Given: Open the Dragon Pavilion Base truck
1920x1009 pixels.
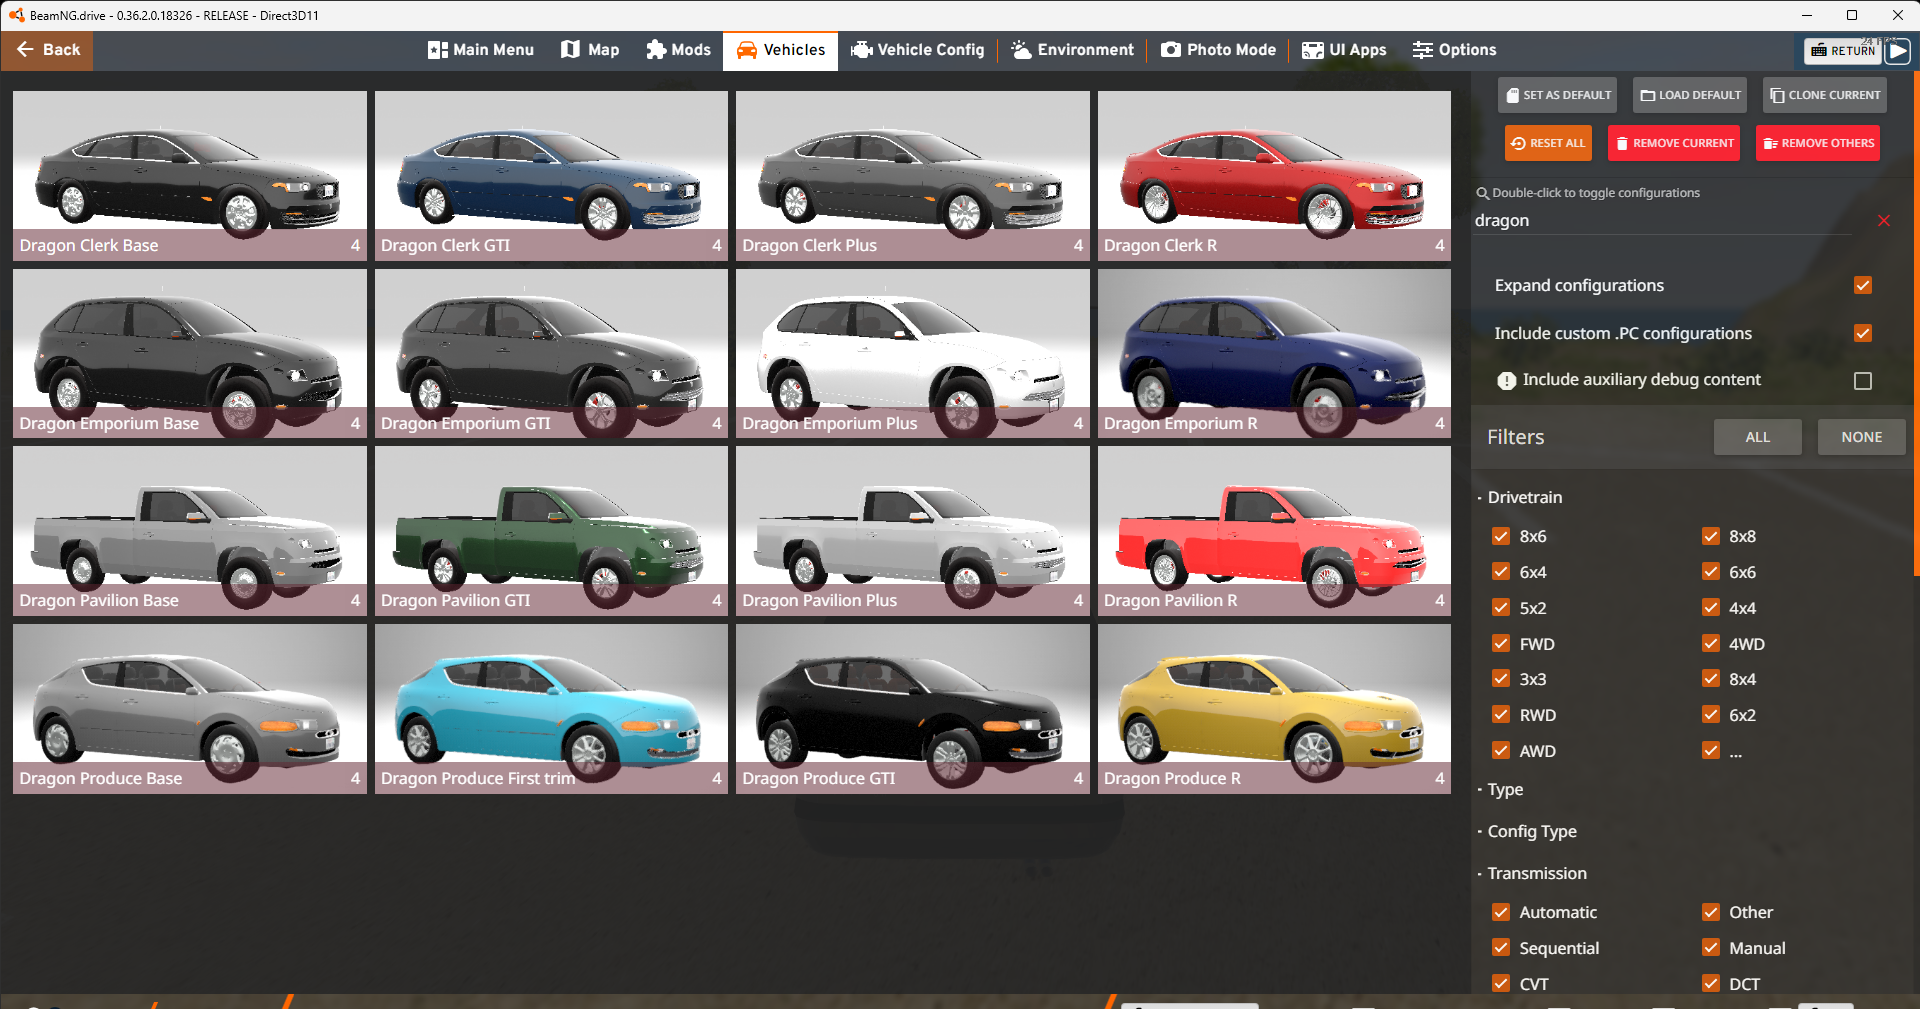Looking at the screenshot, I should tap(190, 531).
